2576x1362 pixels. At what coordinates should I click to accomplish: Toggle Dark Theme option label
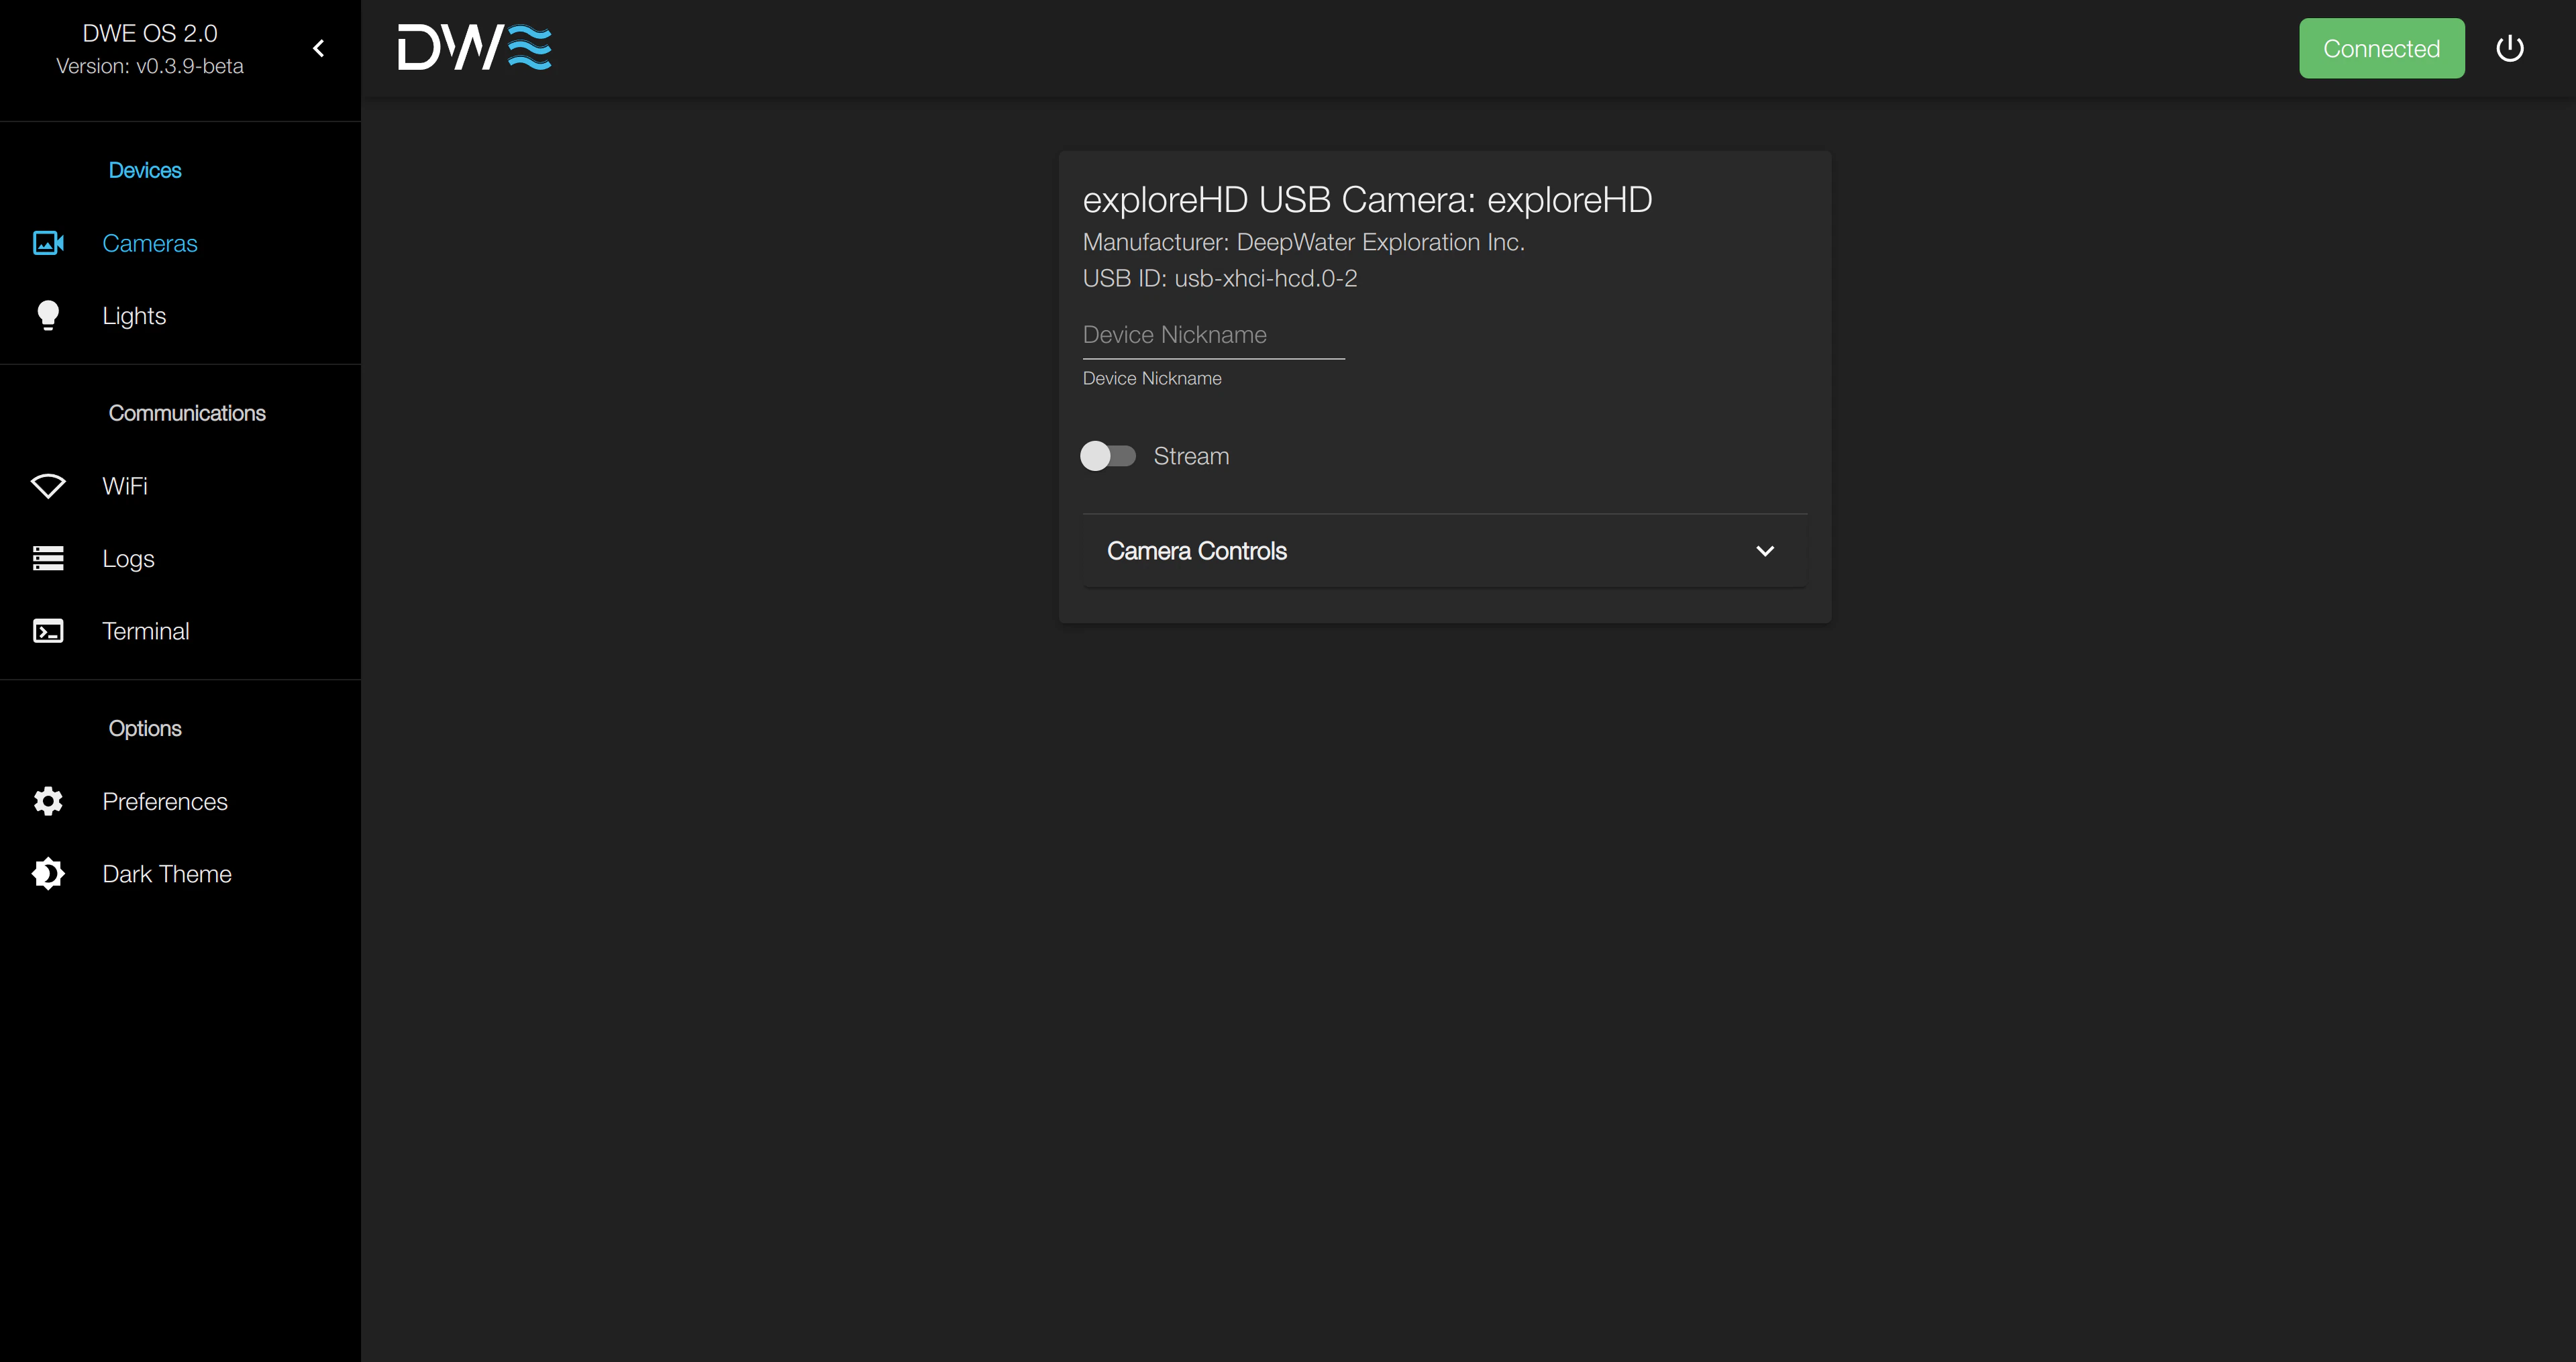(167, 874)
